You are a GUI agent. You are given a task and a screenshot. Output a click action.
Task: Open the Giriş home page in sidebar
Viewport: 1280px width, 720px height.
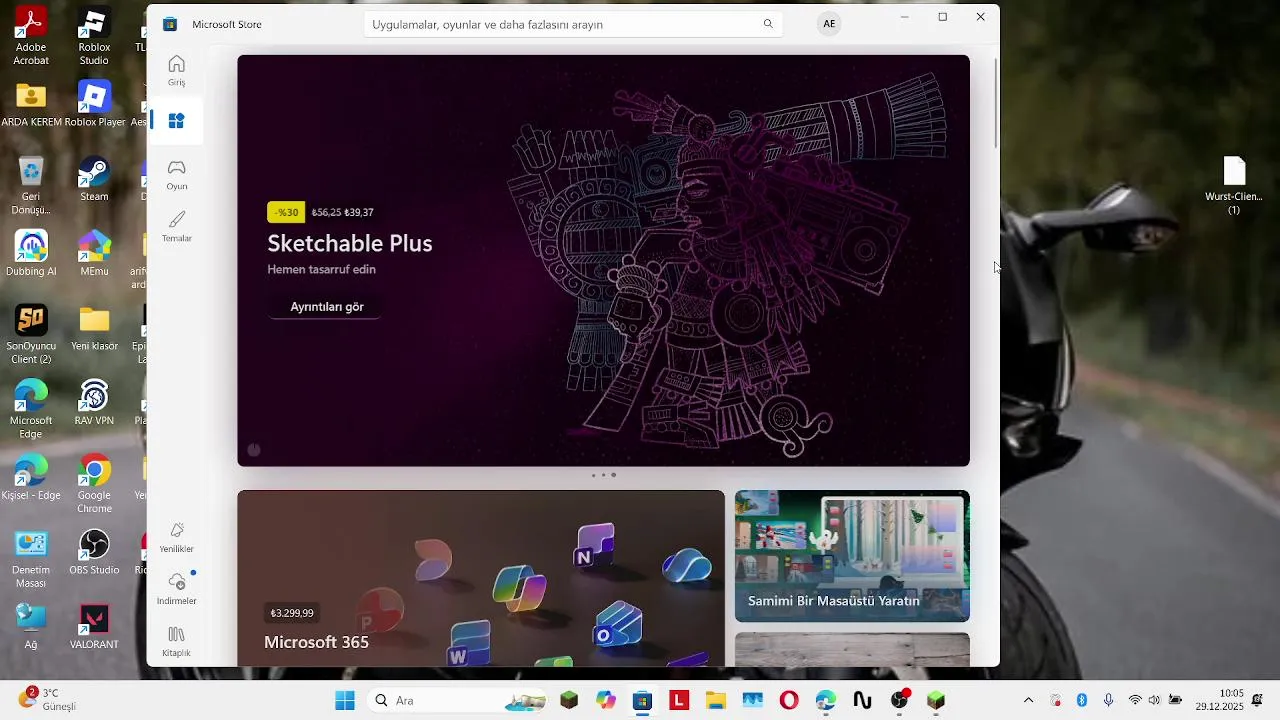pos(176,70)
